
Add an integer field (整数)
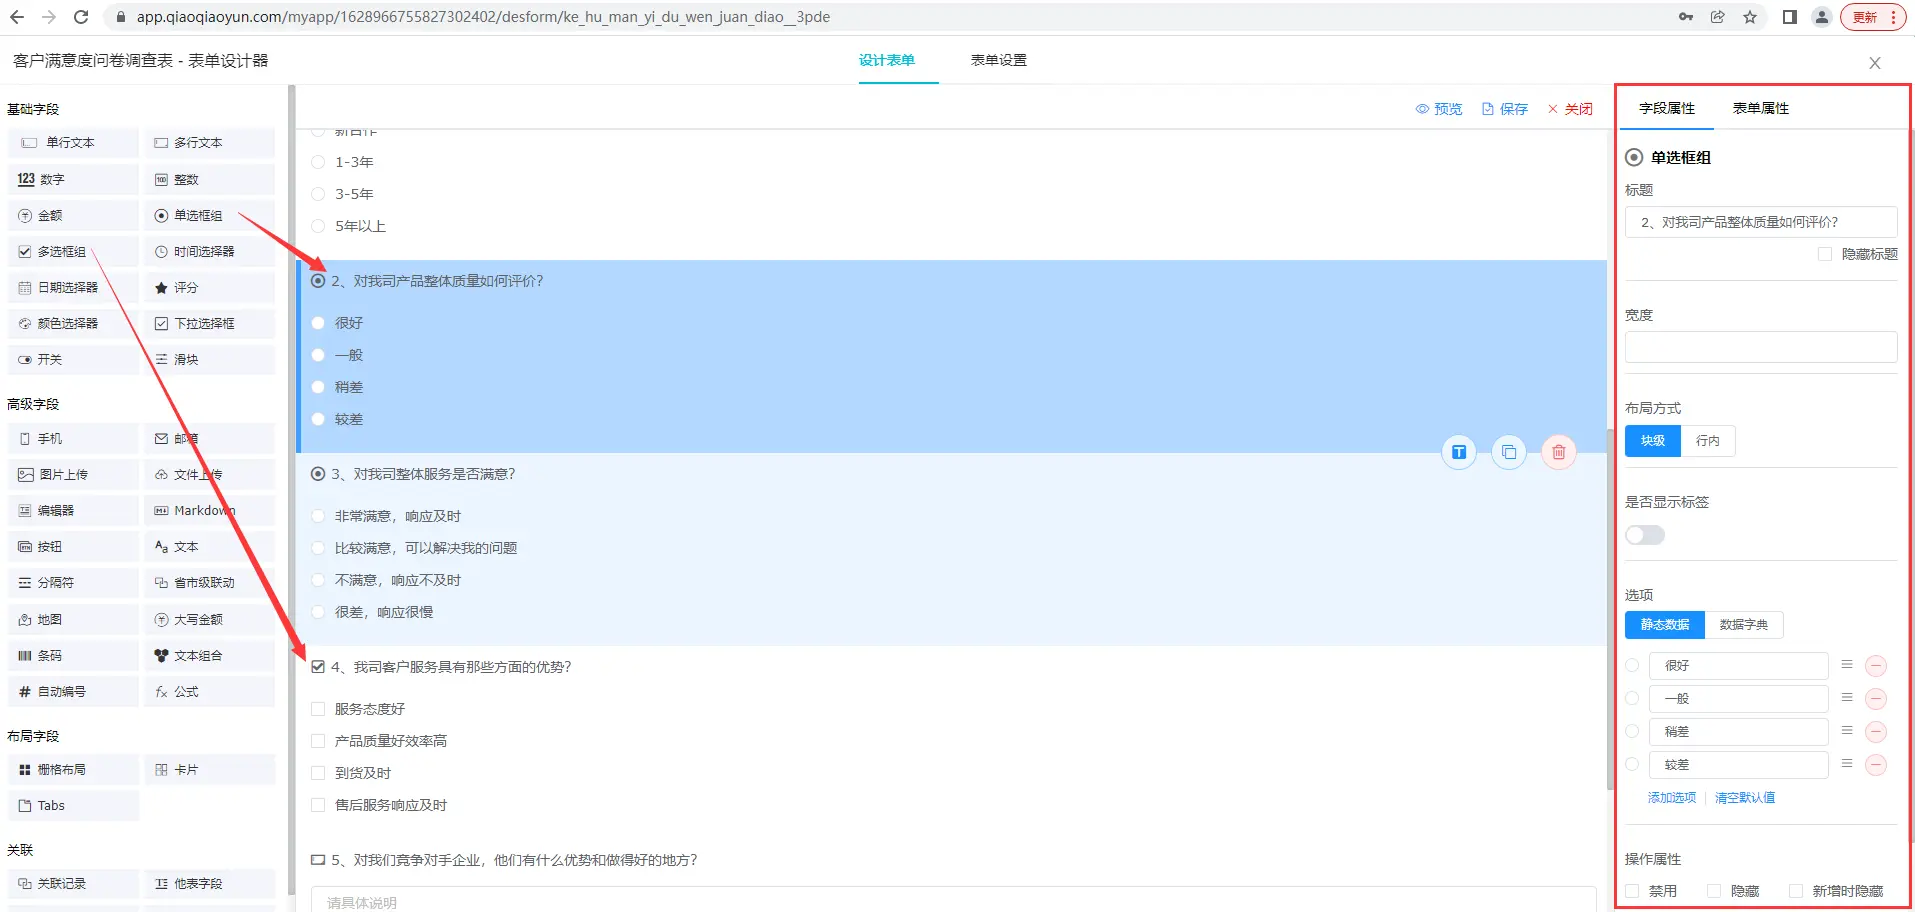coord(209,179)
